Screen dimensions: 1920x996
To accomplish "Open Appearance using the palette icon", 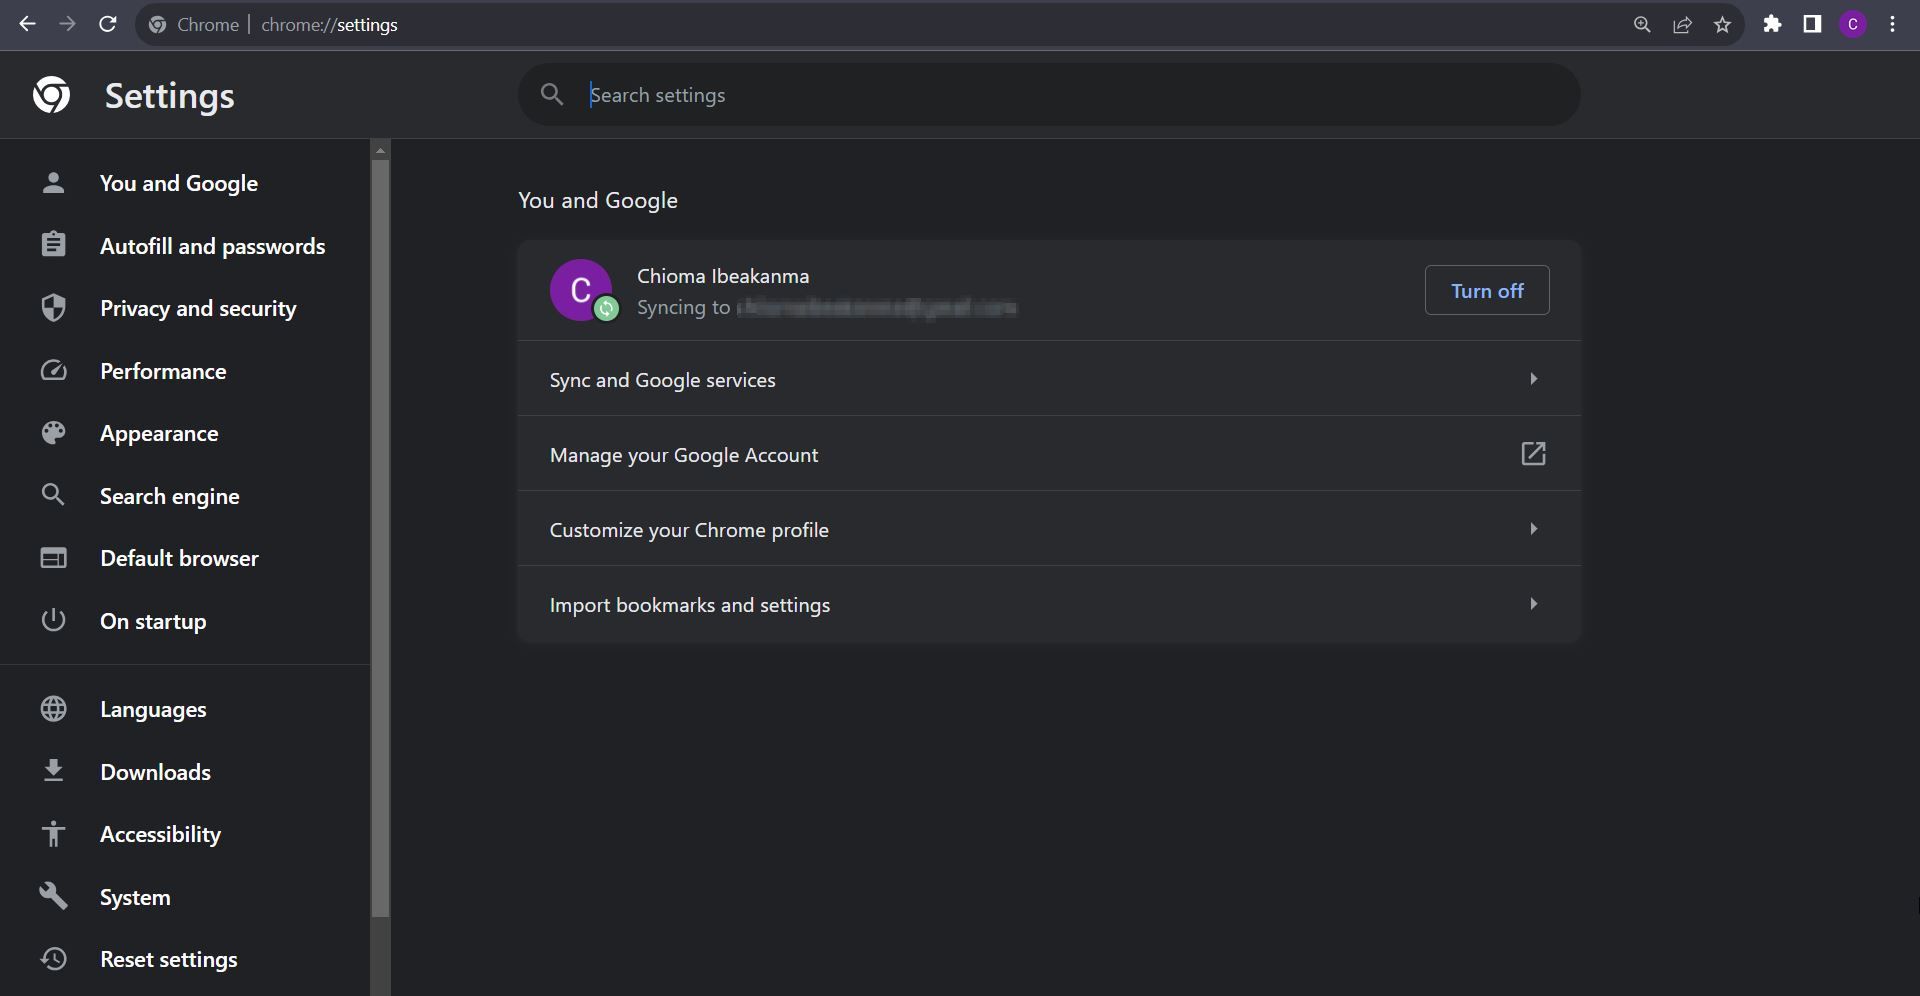I will tap(53, 433).
